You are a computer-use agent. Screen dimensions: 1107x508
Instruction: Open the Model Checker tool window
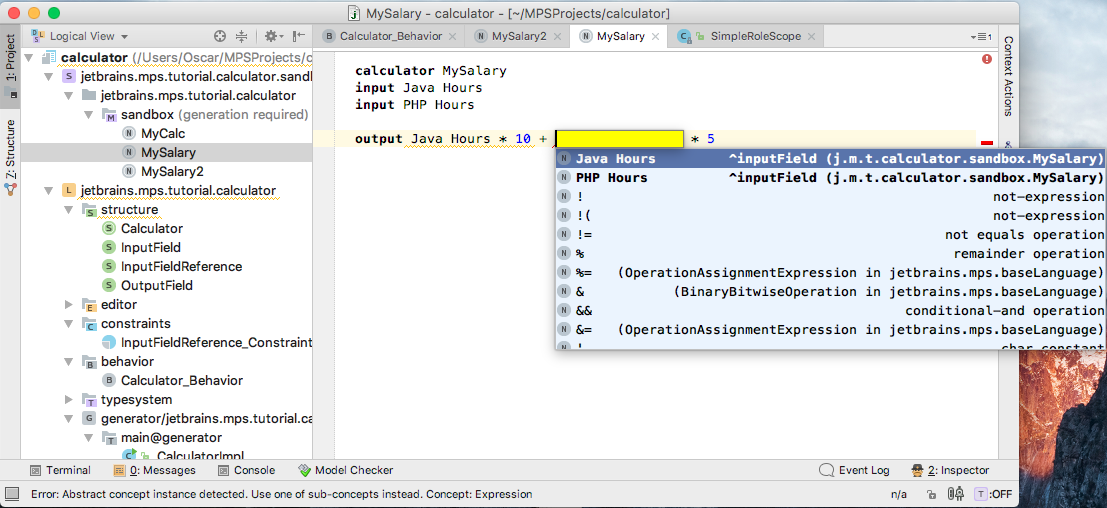[x=346, y=470]
